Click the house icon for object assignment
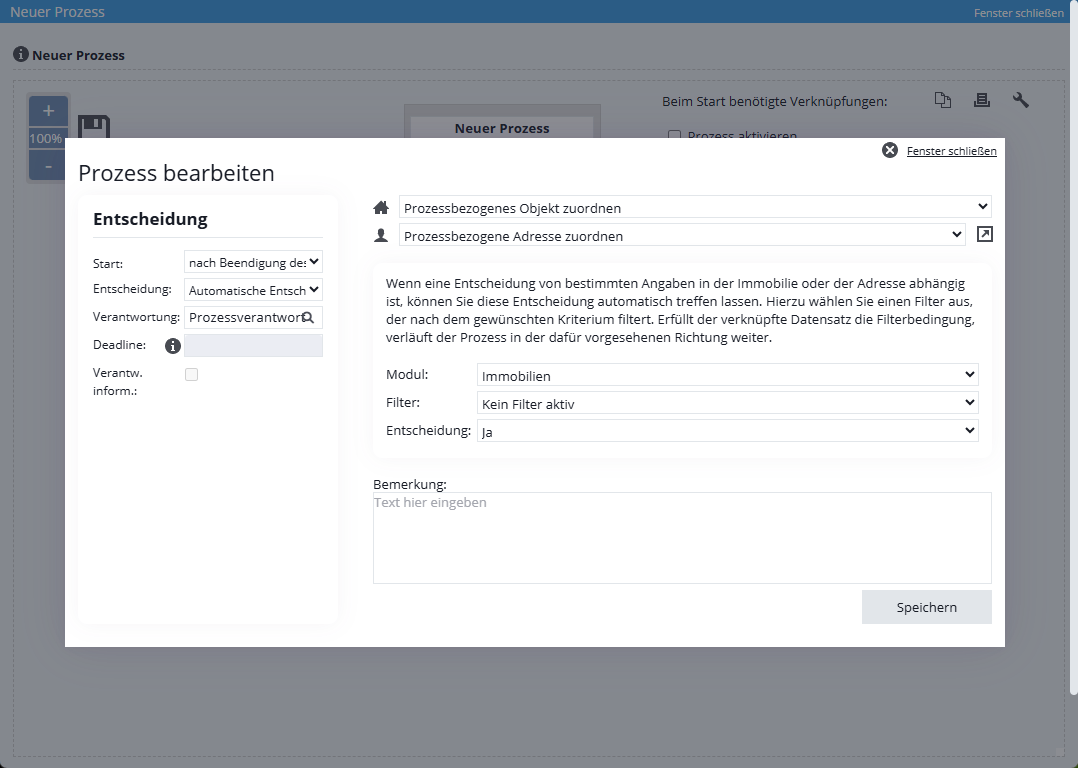 (380, 208)
